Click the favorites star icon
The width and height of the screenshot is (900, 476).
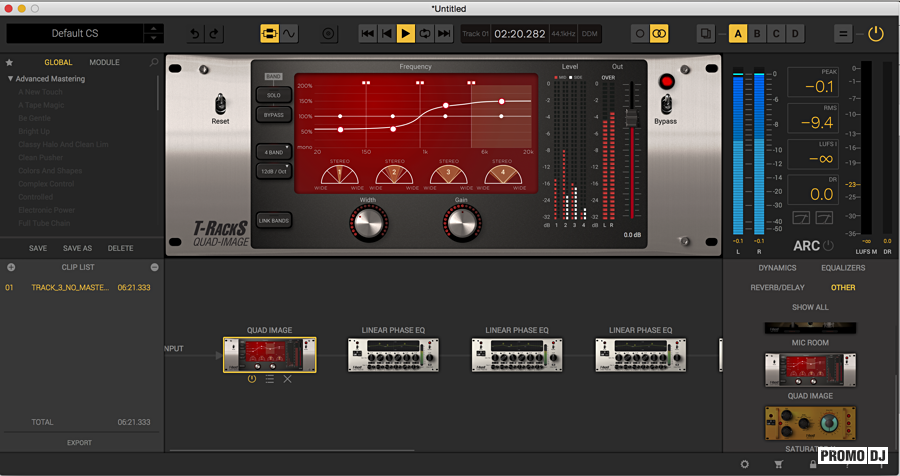[x=9, y=62]
